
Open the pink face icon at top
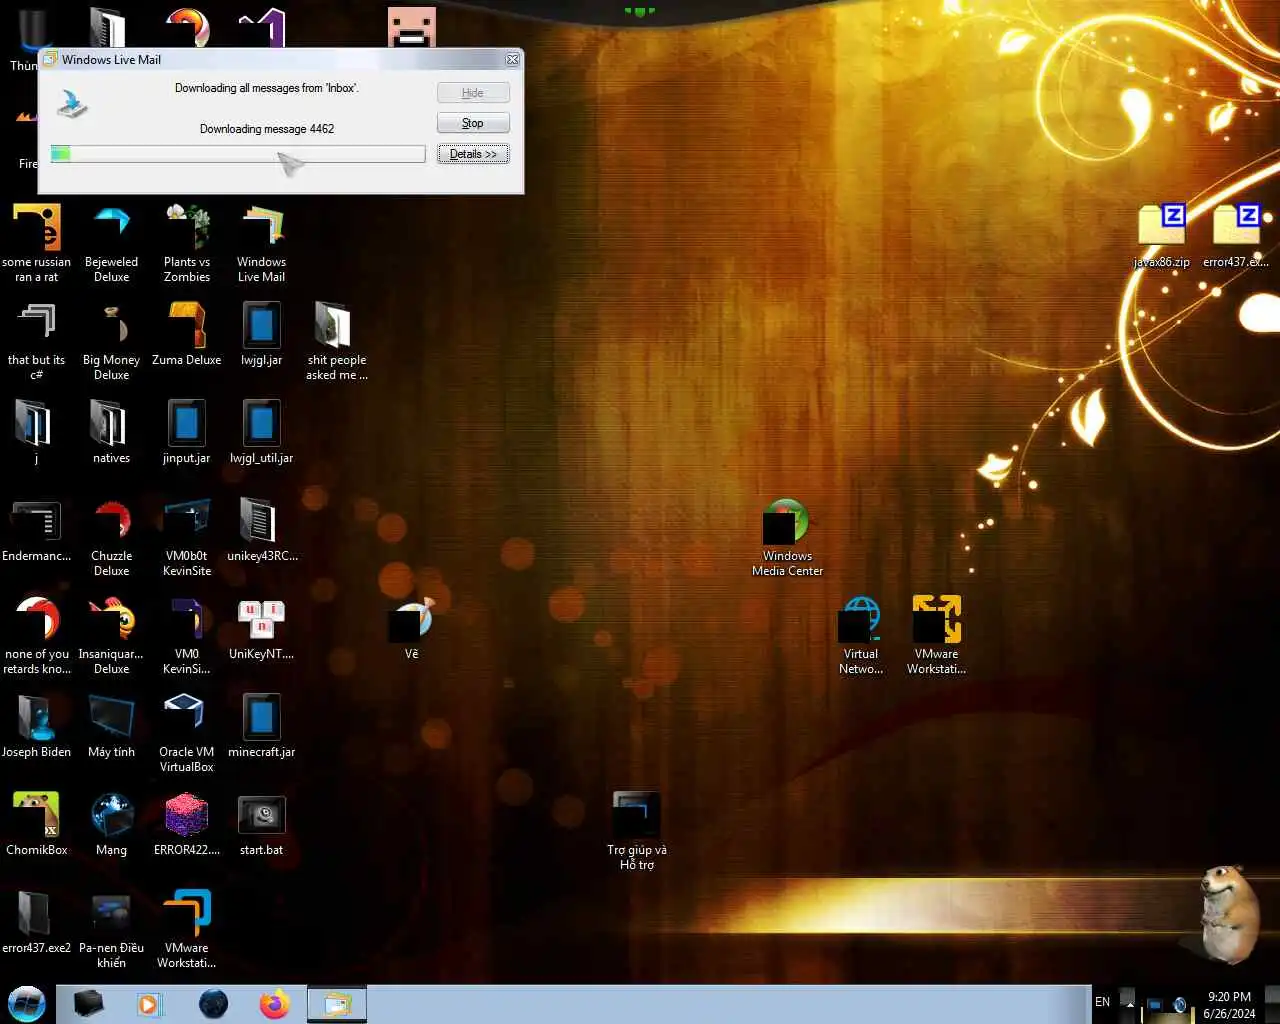coord(412,26)
